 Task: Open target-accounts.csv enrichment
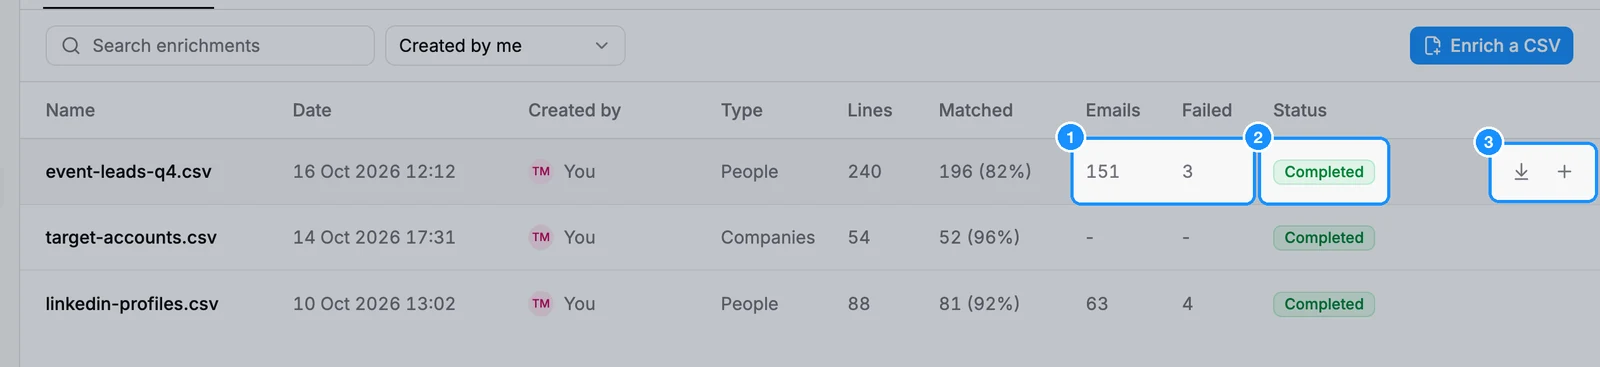click(x=131, y=238)
